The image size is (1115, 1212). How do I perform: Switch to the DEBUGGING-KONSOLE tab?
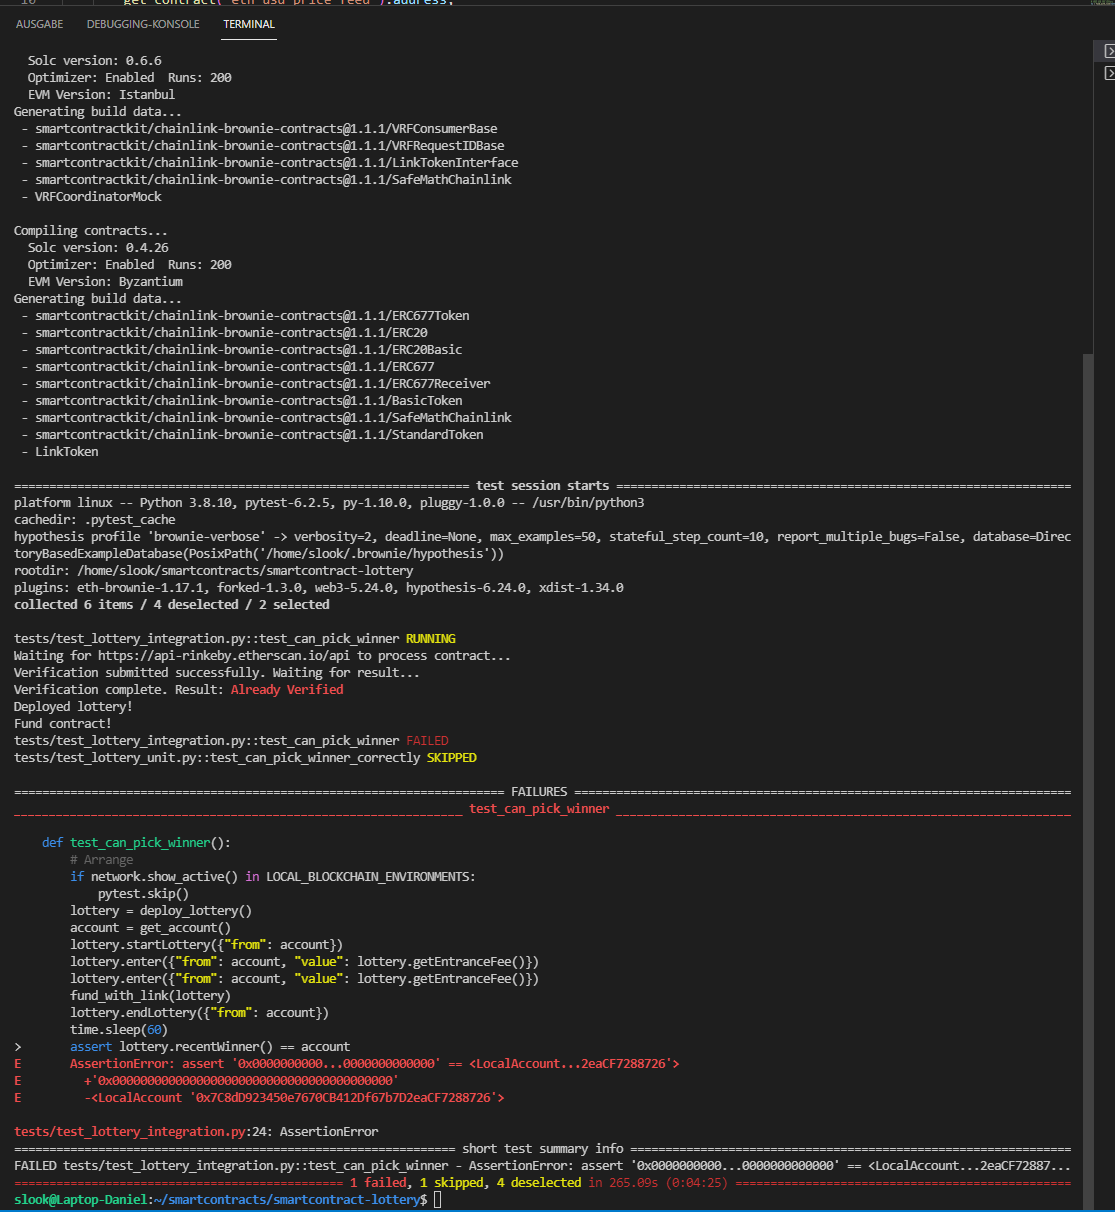143,24
